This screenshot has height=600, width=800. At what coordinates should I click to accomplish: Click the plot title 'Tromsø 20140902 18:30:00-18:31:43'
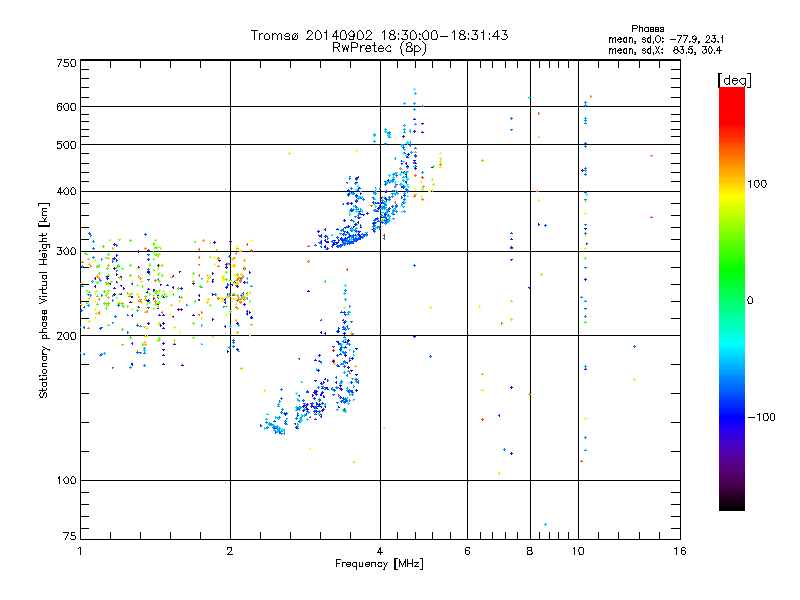point(379,35)
